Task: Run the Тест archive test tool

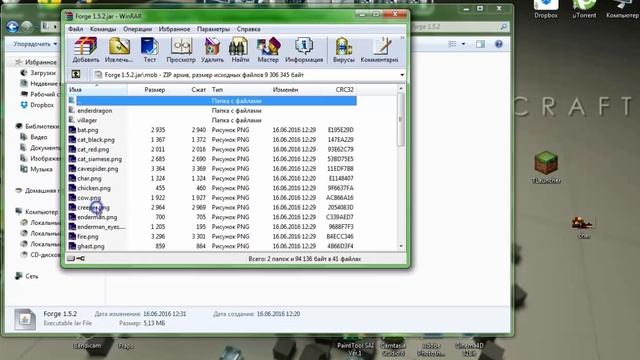Action: point(149,50)
